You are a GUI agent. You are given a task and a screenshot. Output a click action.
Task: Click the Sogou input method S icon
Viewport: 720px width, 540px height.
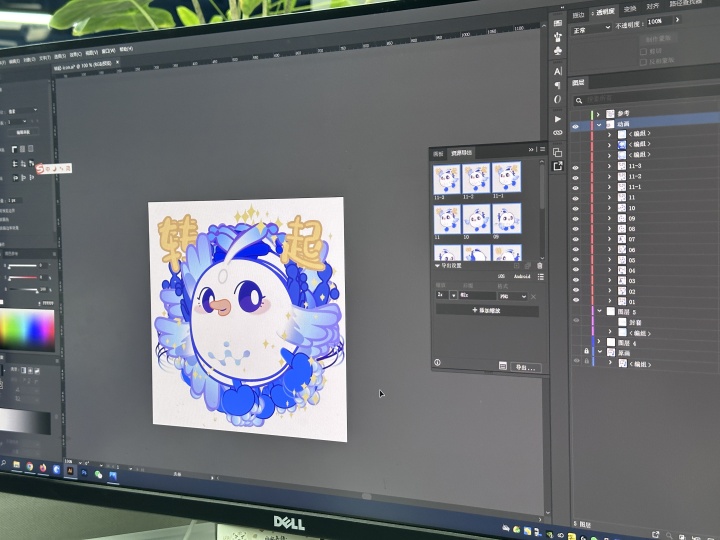click(x=40, y=169)
